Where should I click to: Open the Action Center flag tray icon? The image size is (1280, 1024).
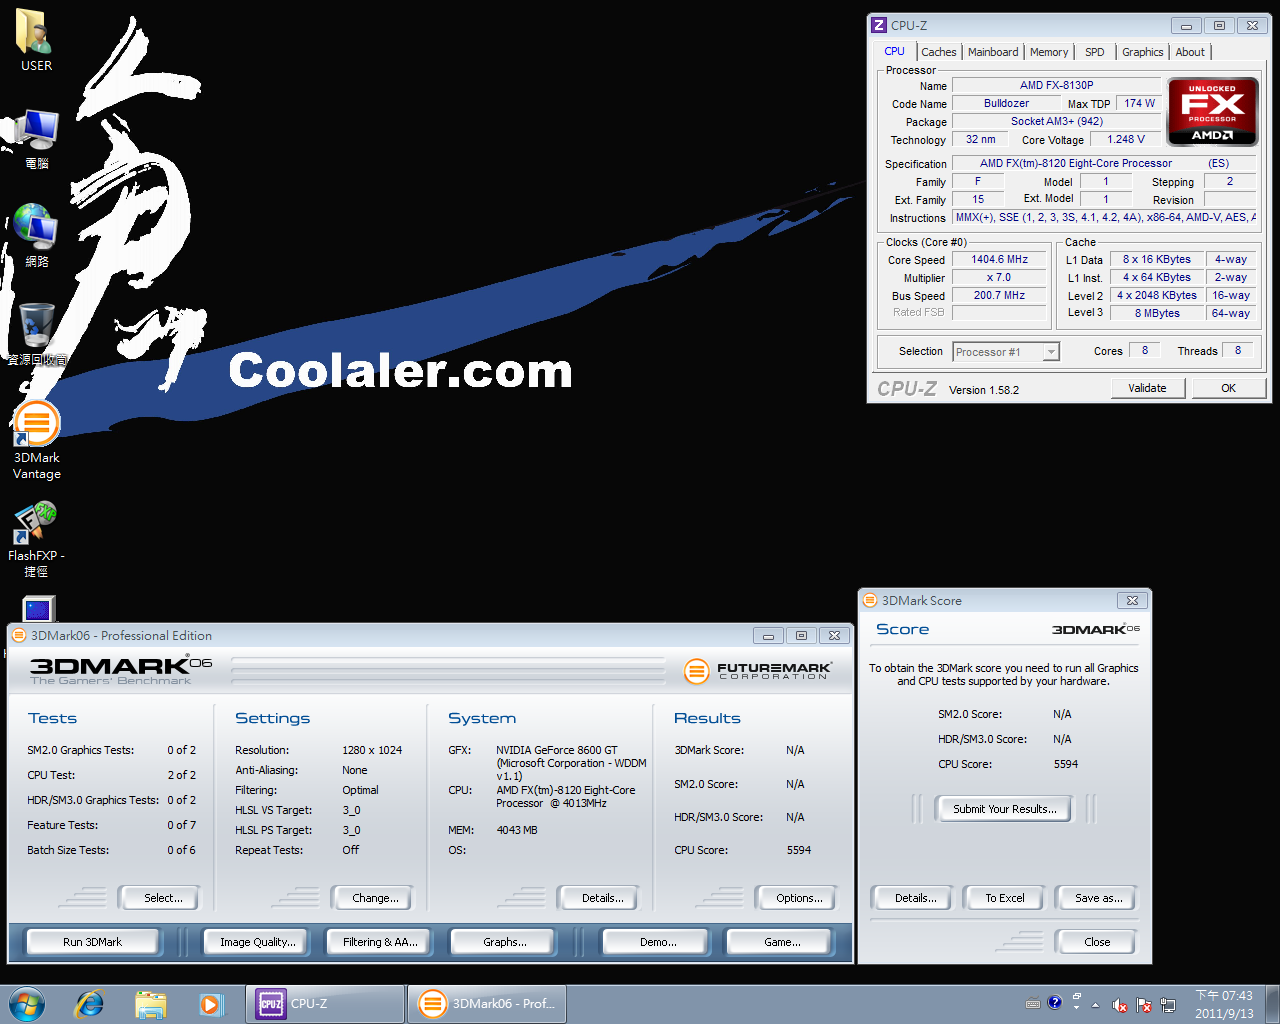[1143, 1005]
